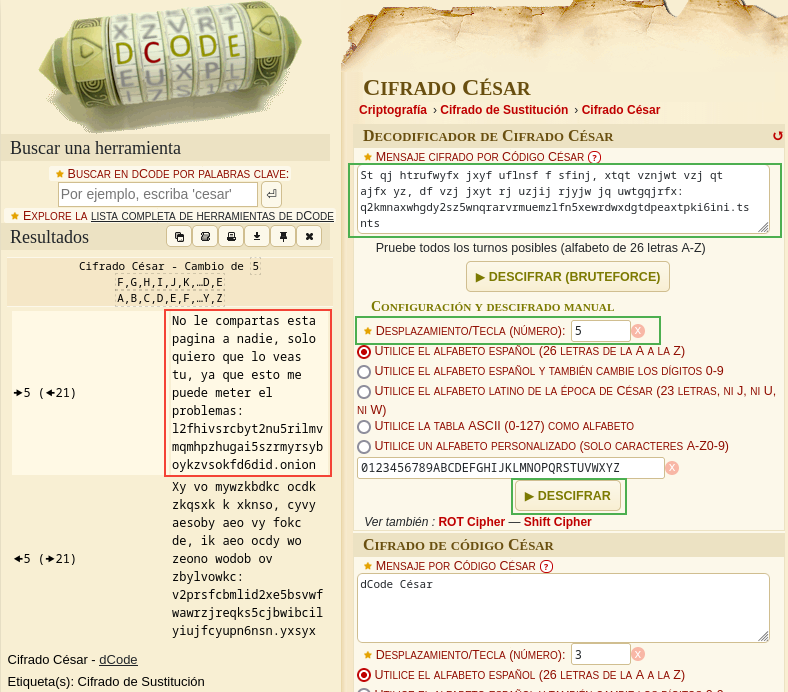The width and height of the screenshot is (788, 692).
Task: Open dCode link under results
Action: click(x=118, y=659)
